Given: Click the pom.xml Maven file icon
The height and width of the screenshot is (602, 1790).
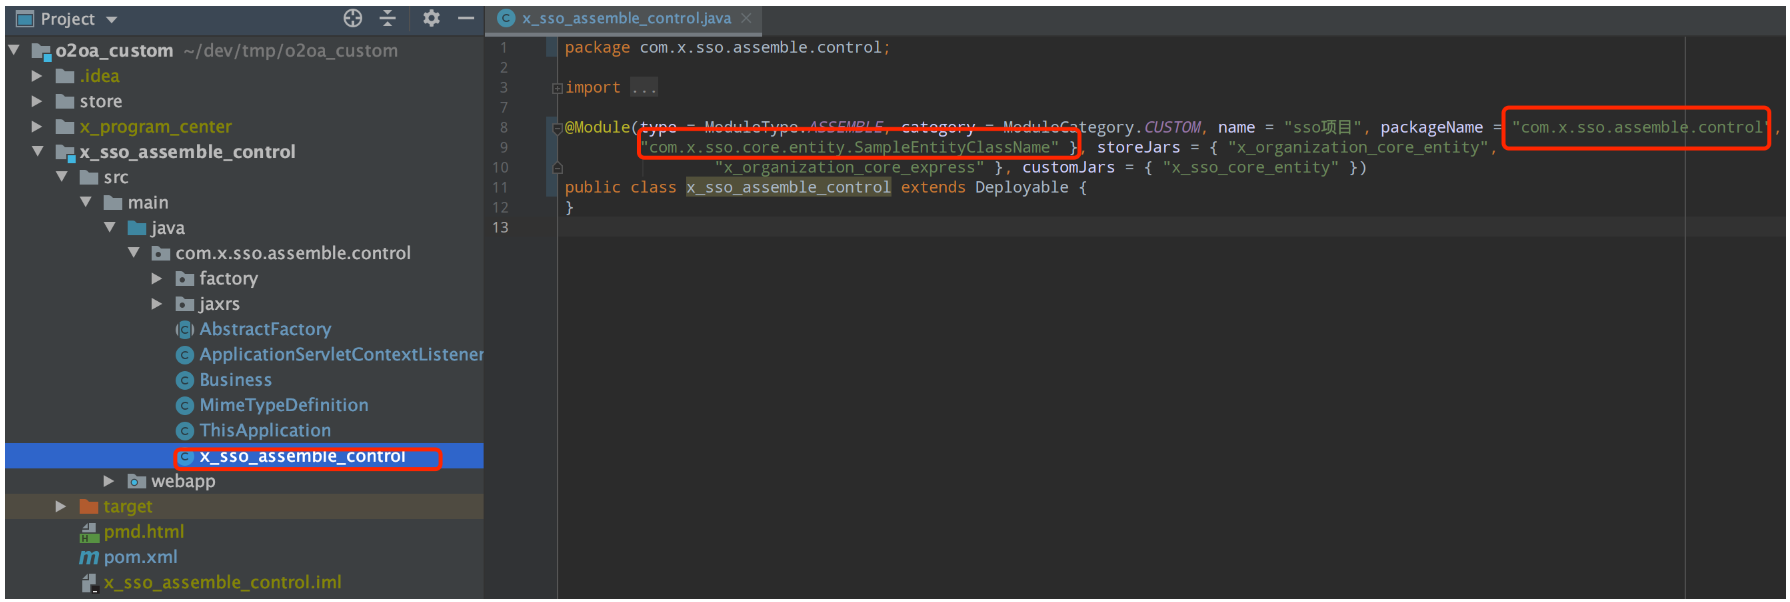Looking at the screenshot, I should [89, 557].
